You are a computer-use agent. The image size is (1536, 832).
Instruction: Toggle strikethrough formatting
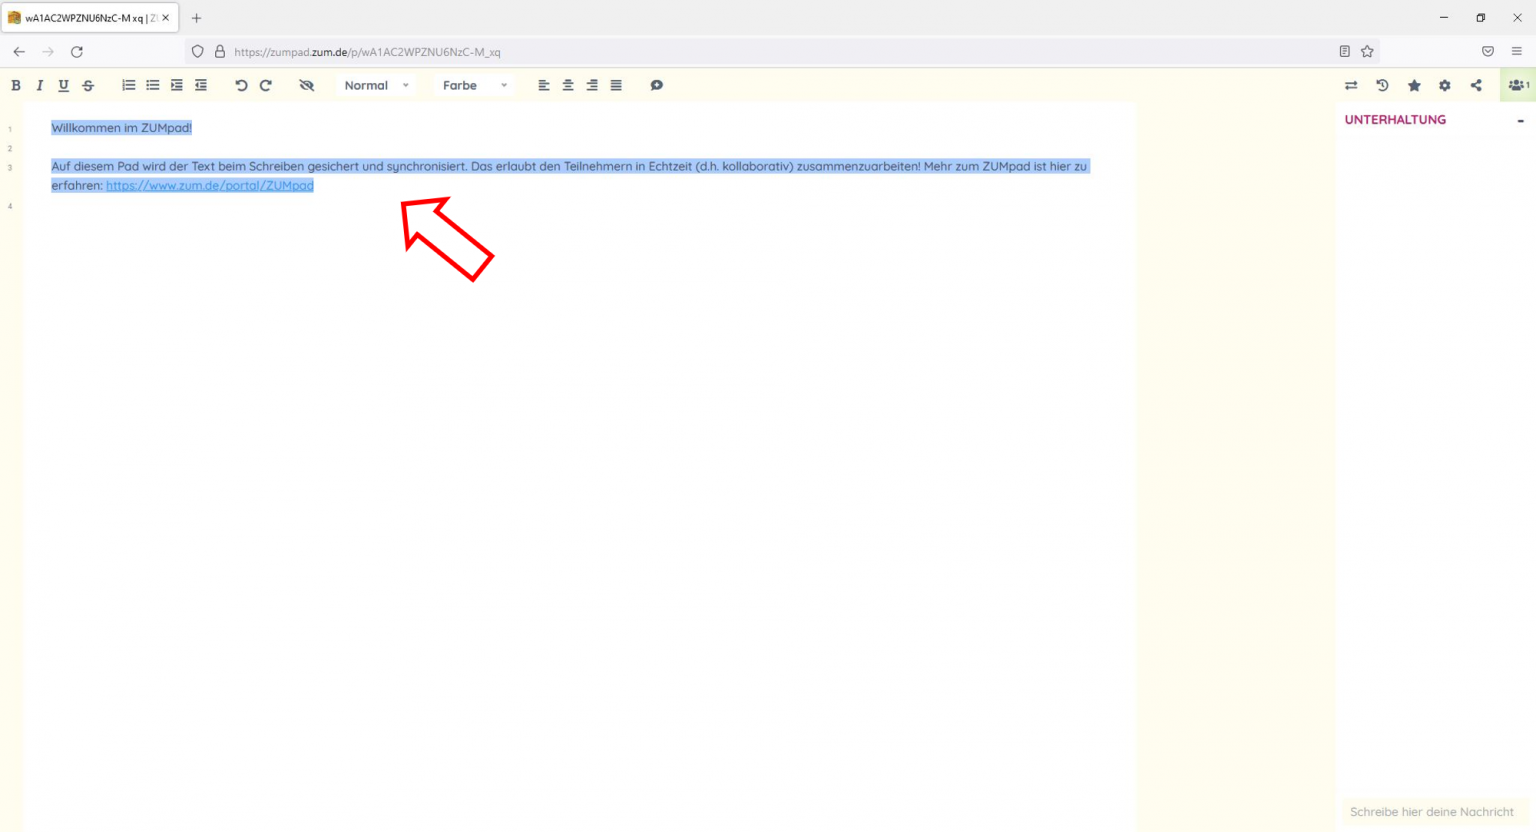88,86
